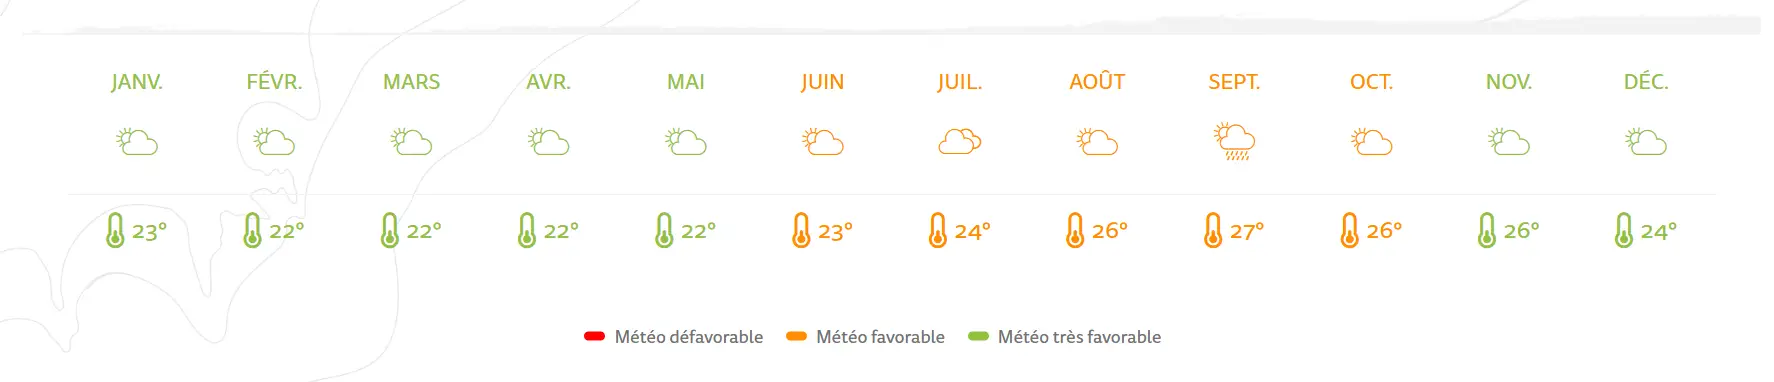Click the July cloudy weather icon
The width and height of the screenshot is (1774, 382).
960,142
